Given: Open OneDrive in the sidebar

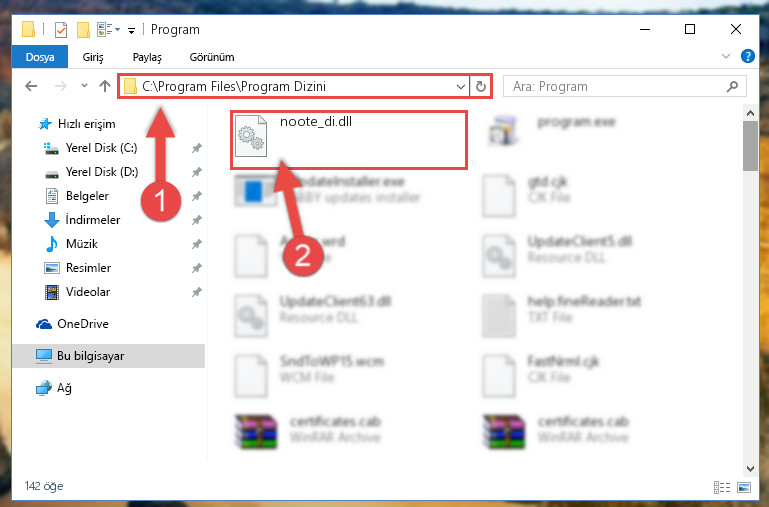Looking at the screenshot, I should [x=83, y=324].
